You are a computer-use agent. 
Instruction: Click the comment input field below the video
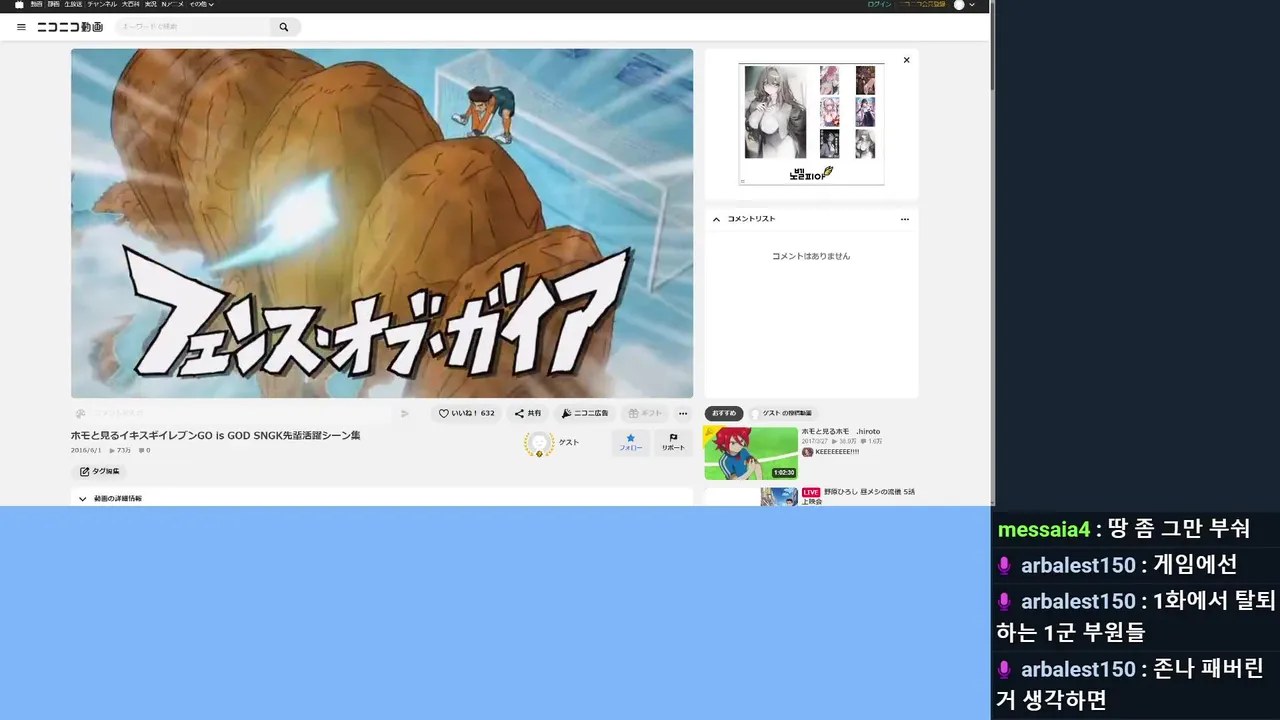click(240, 413)
